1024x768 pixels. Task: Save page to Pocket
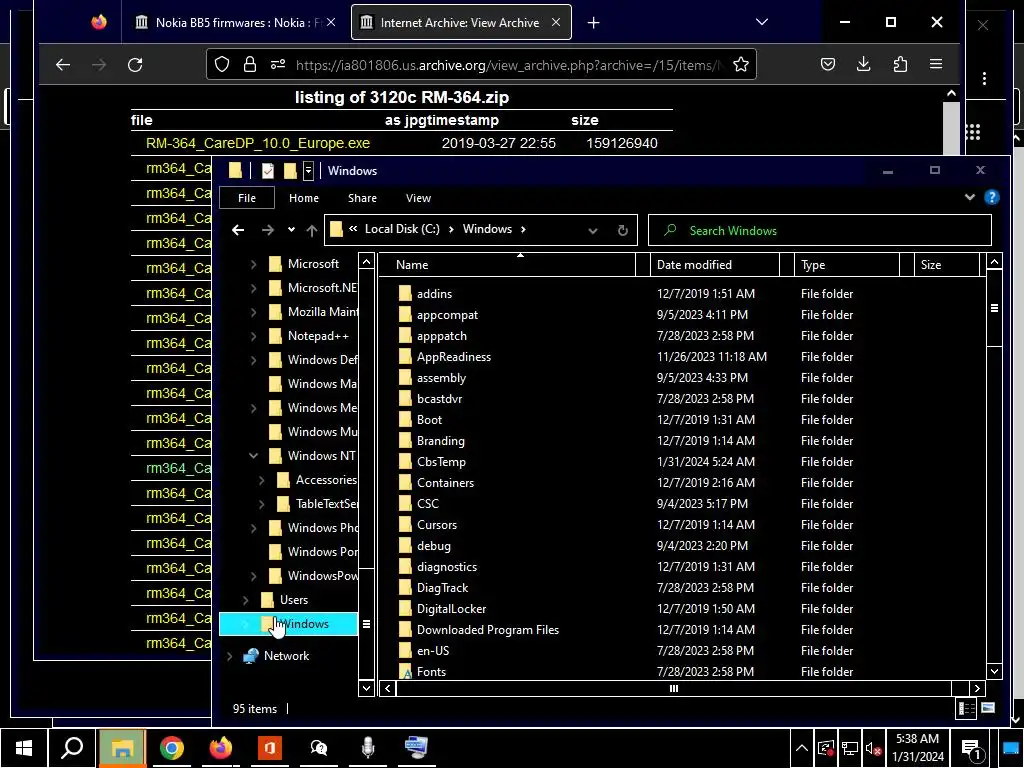827,64
